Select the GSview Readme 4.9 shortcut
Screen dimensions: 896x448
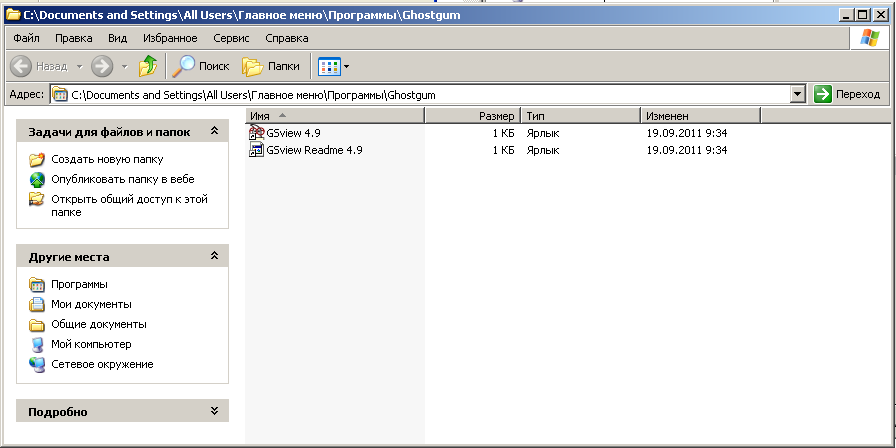pyautogui.click(x=314, y=150)
